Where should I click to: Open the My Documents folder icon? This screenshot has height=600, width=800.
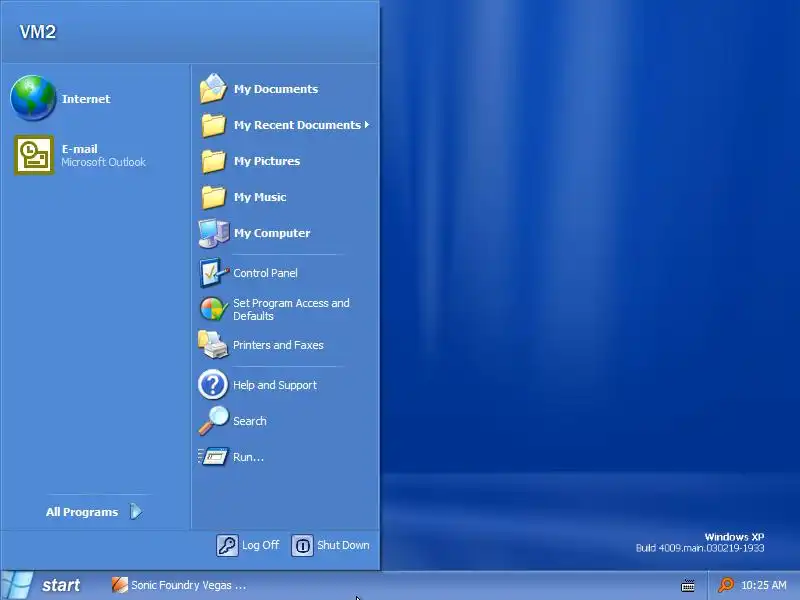click(x=213, y=89)
